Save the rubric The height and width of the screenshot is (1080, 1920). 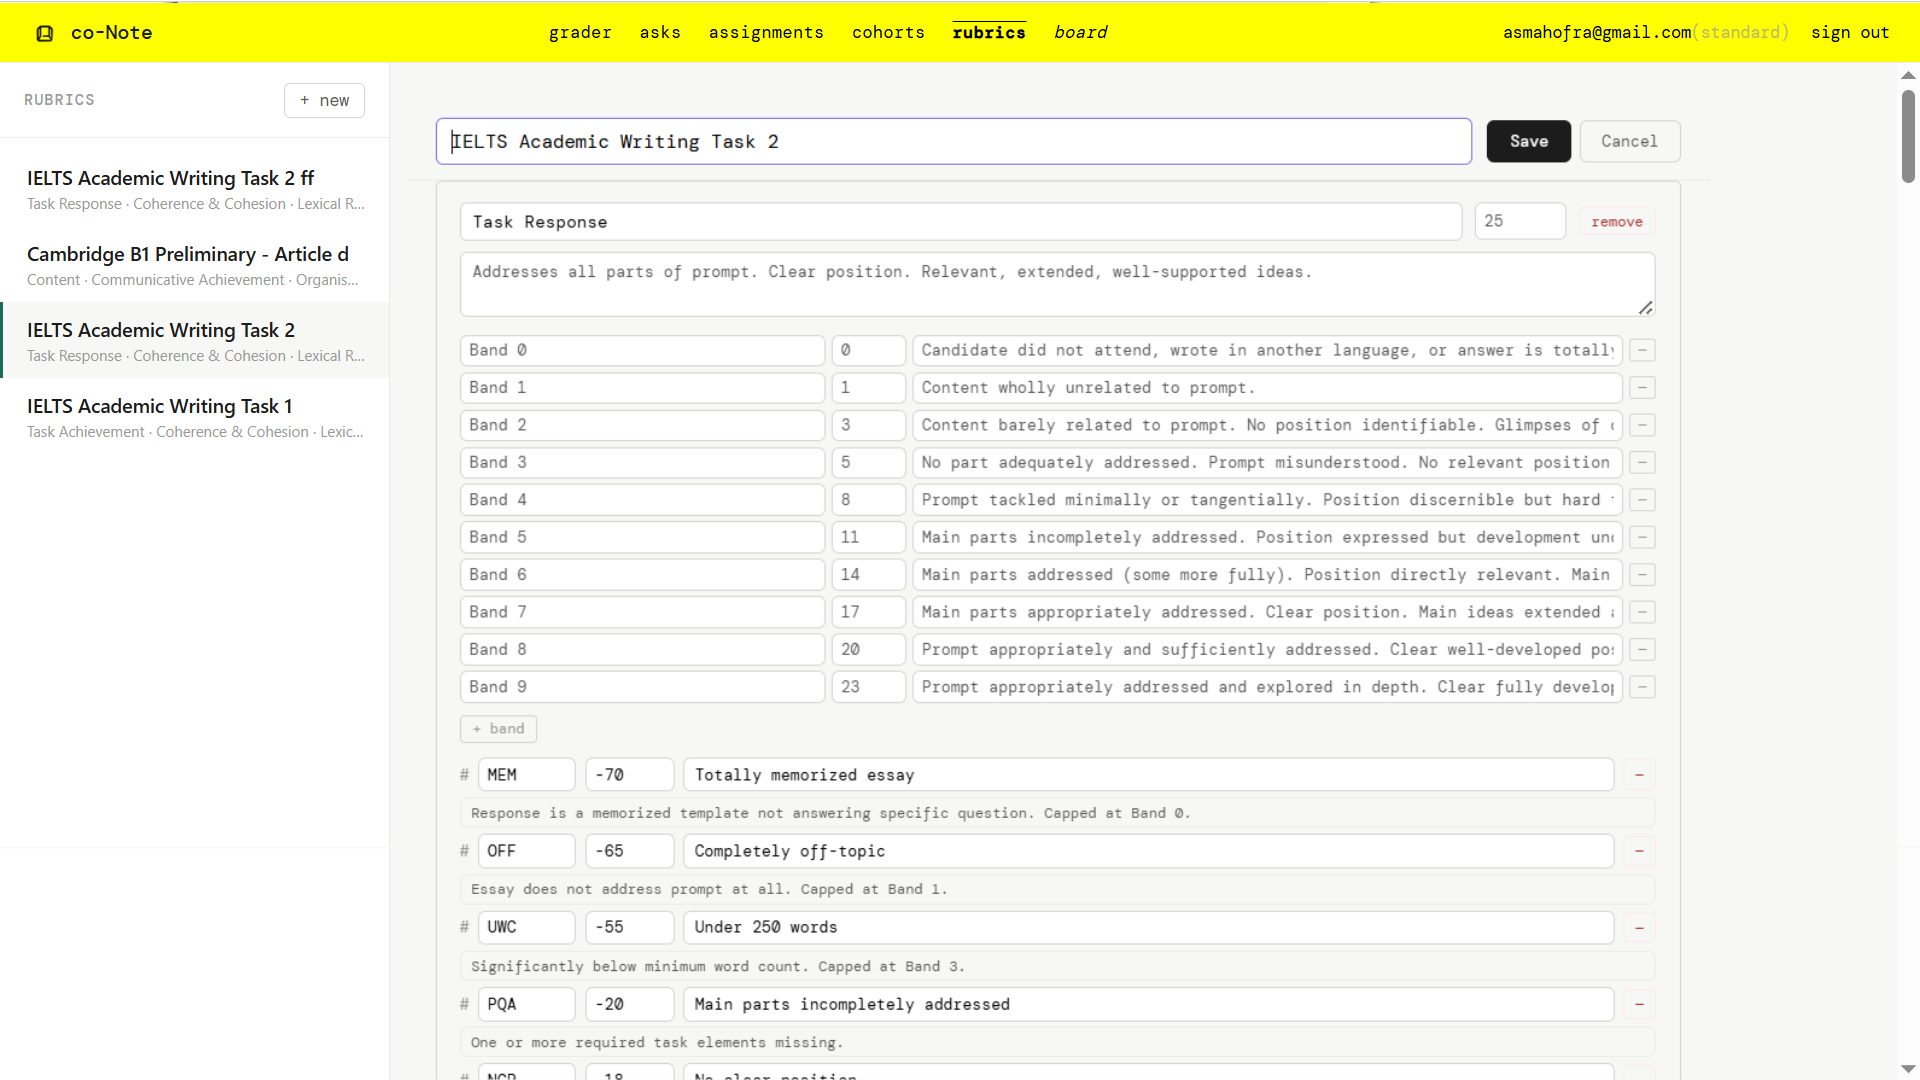pyautogui.click(x=1528, y=141)
